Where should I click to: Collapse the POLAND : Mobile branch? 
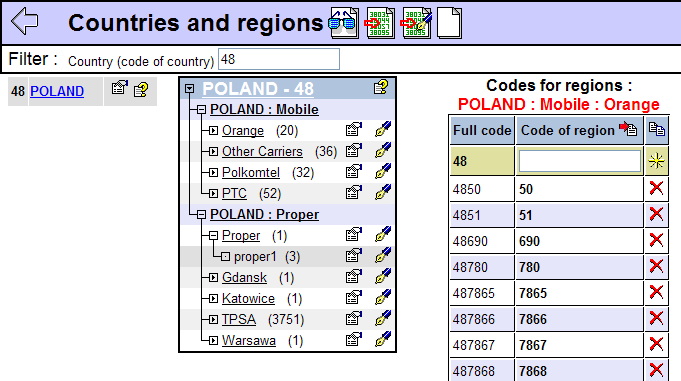[201, 110]
